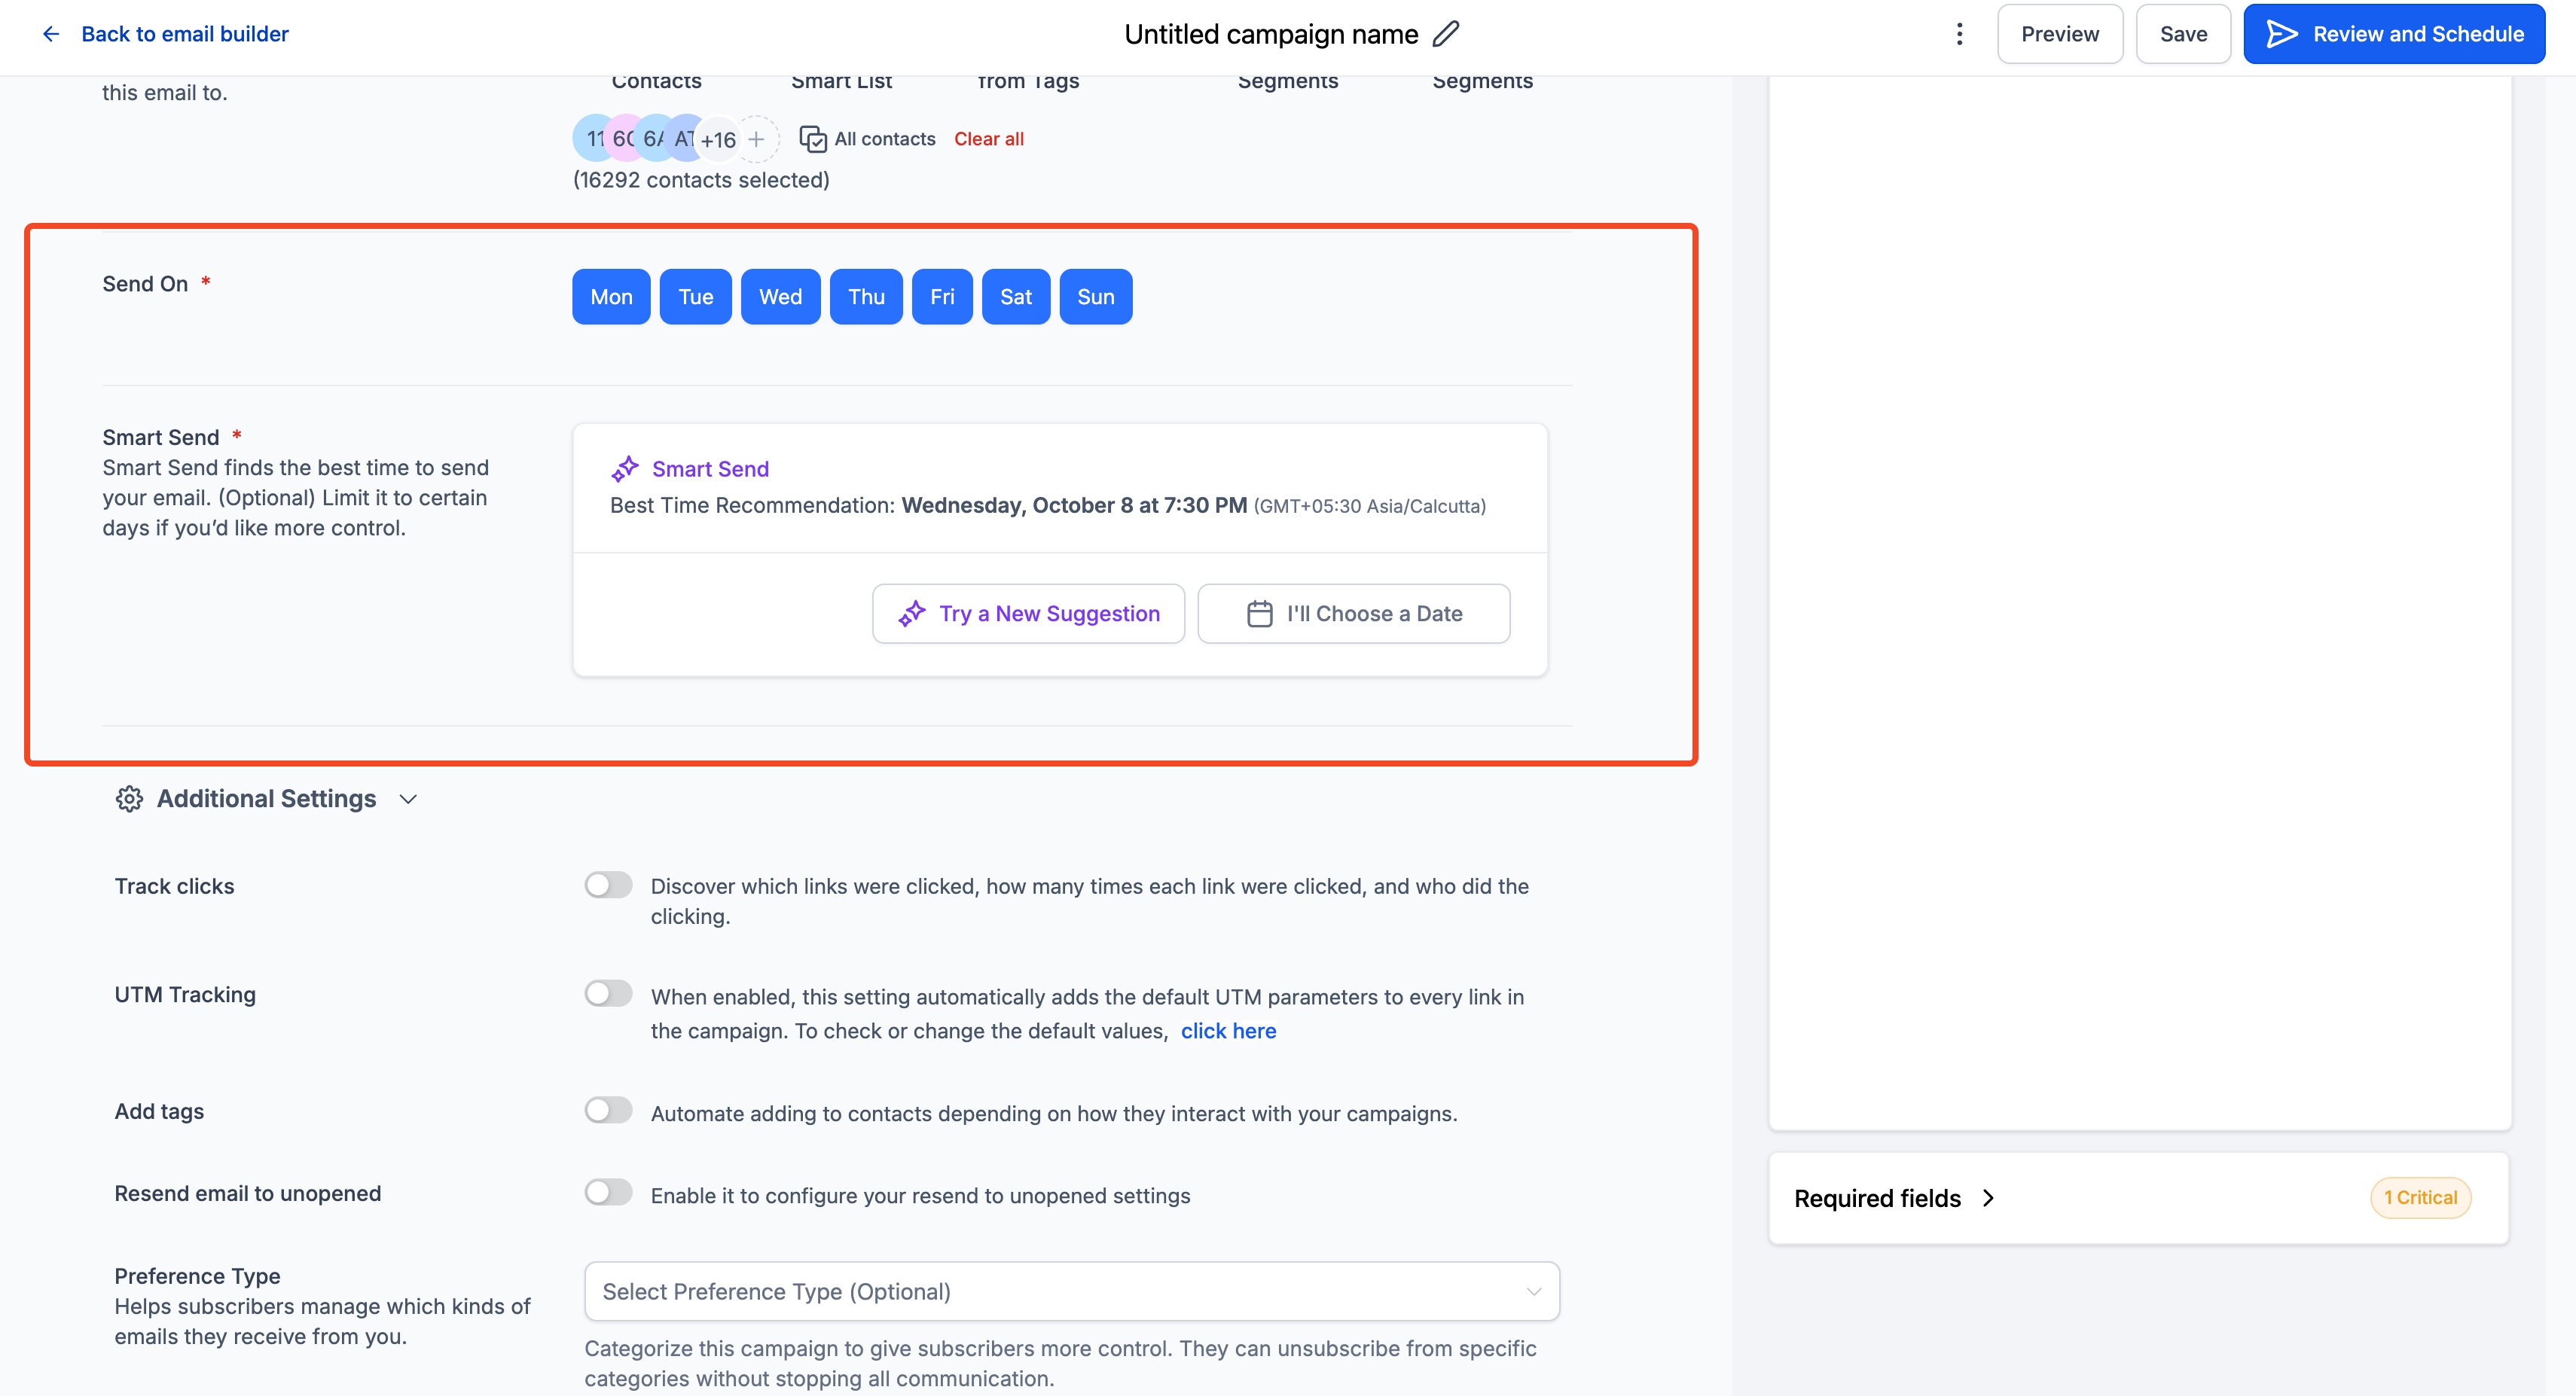This screenshot has height=1396, width=2576.
Task: Click the Additional Settings gear icon
Action: (129, 799)
